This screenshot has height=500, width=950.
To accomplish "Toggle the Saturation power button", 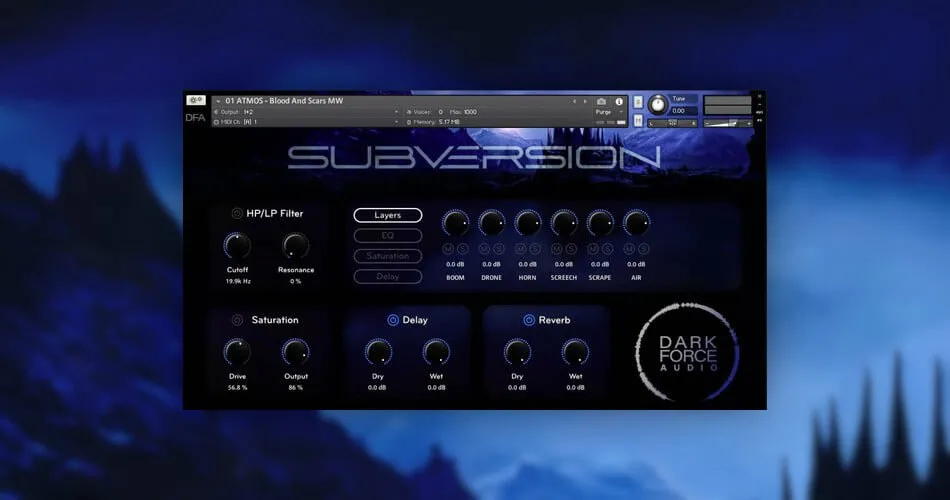I will point(237,320).
